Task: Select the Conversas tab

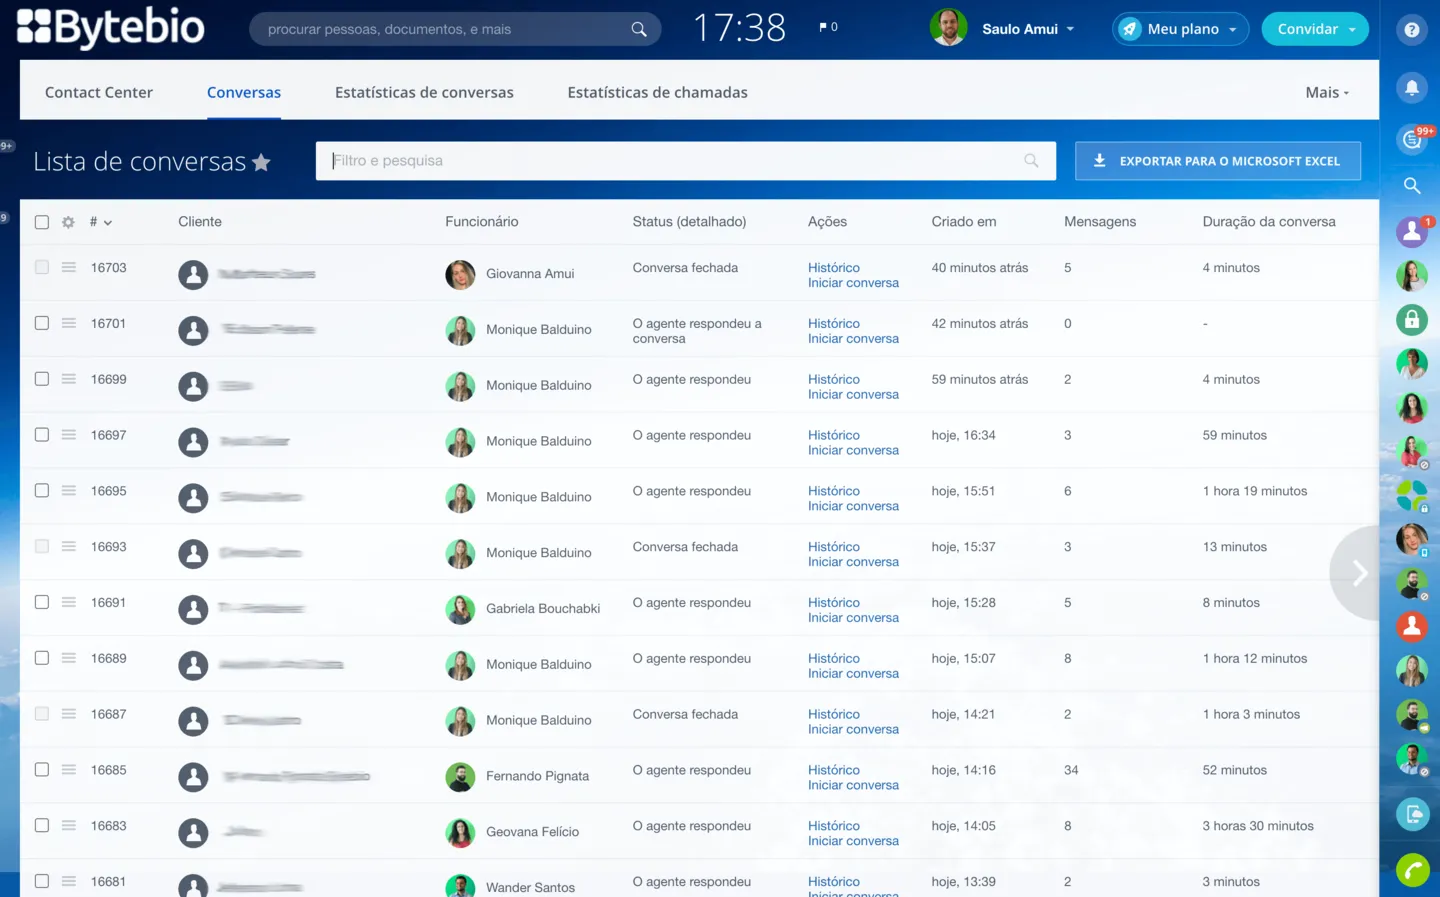Action: (x=244, y=92)
